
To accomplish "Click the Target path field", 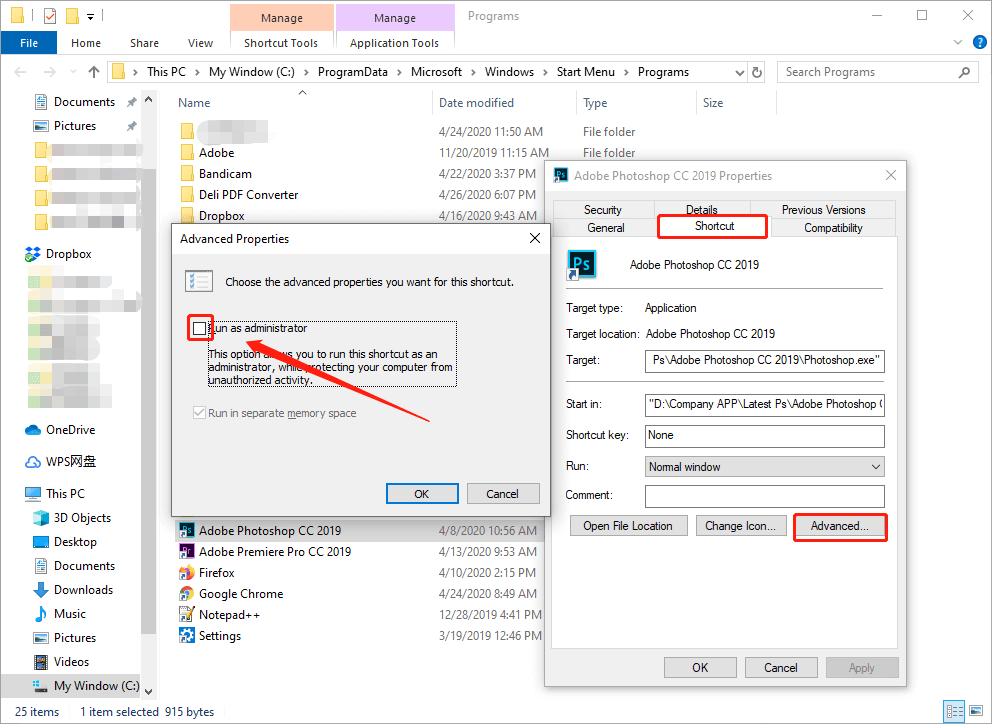I will point(764,361).
